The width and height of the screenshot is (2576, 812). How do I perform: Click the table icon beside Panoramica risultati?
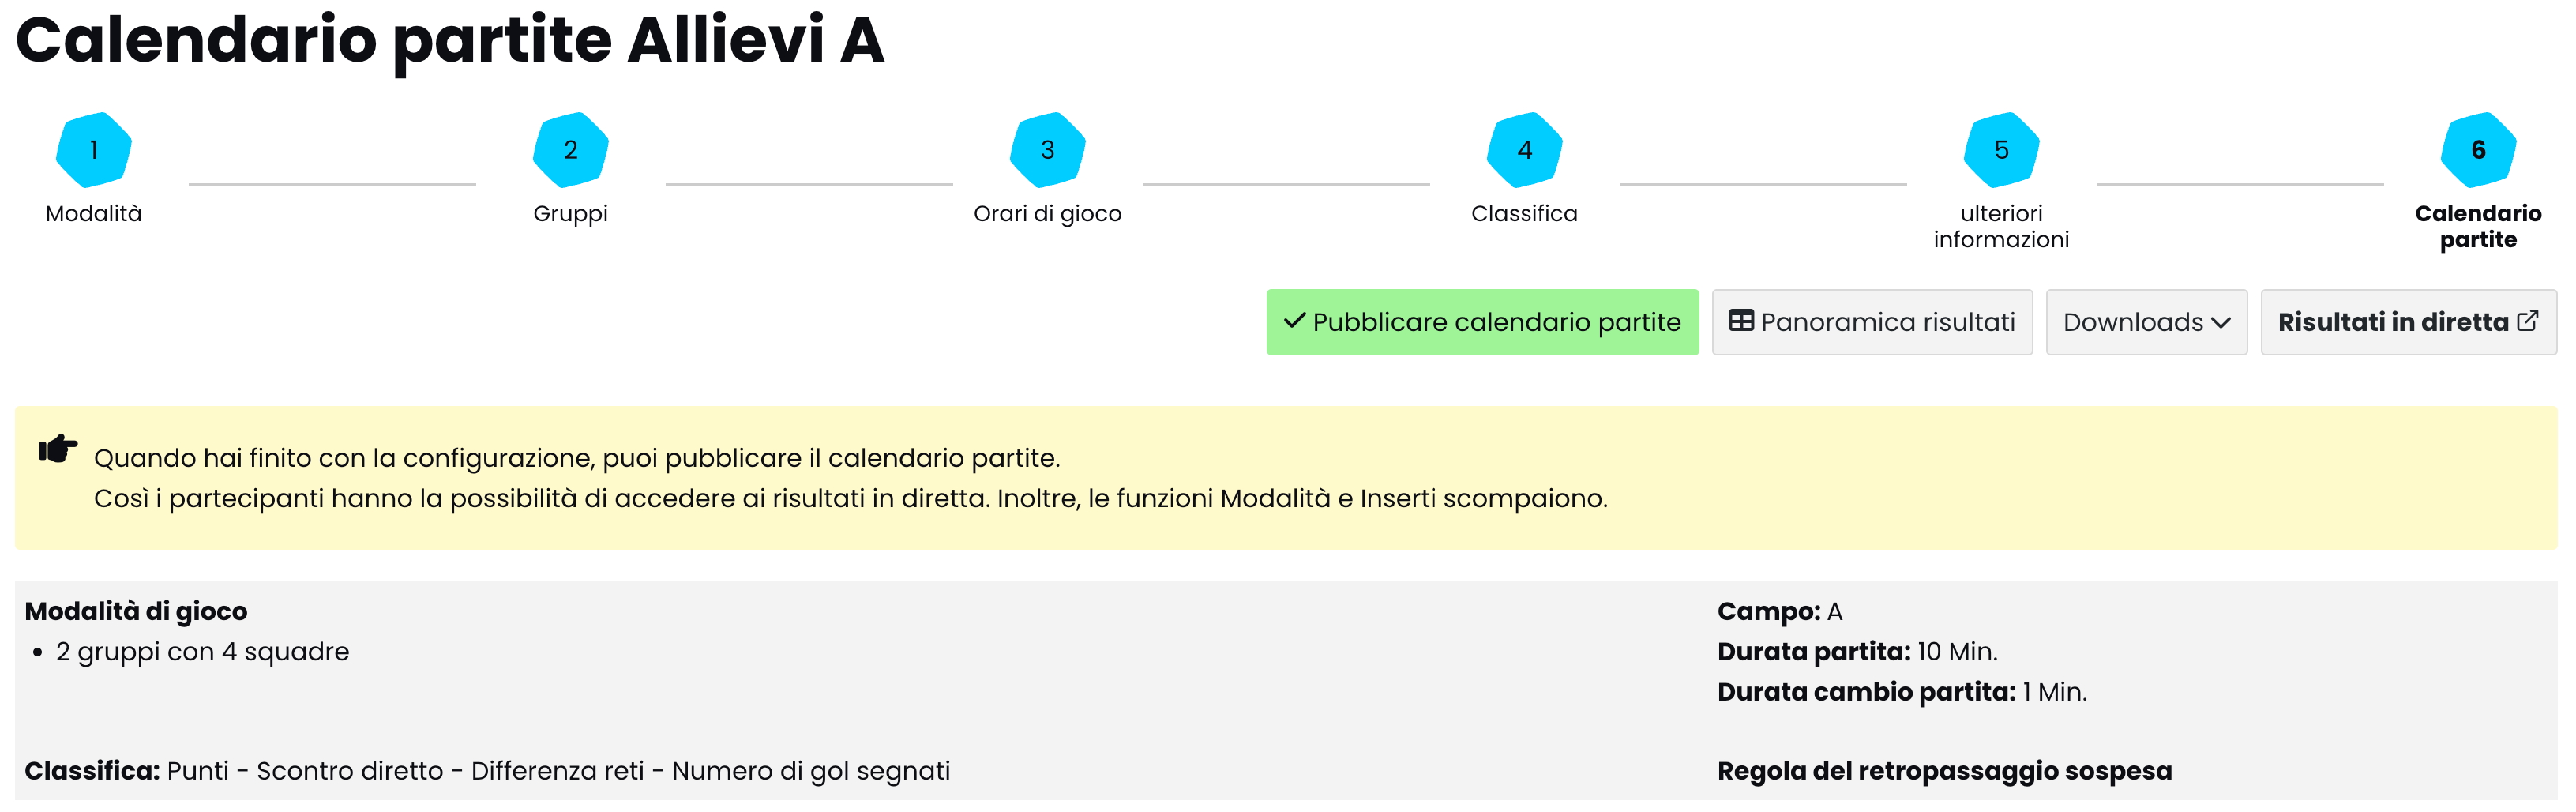1741,321
